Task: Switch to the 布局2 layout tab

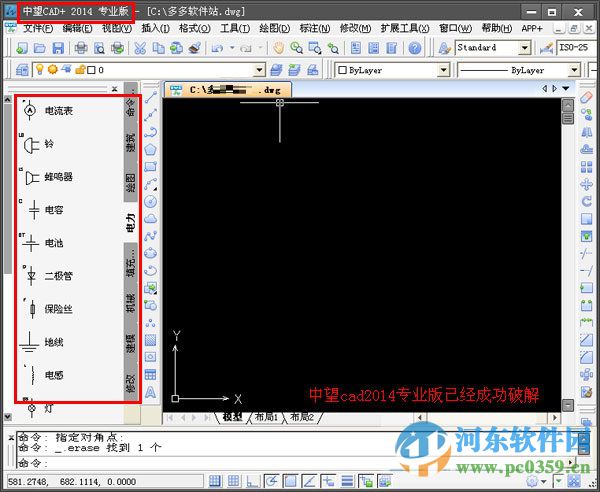Action: [302, 417]
